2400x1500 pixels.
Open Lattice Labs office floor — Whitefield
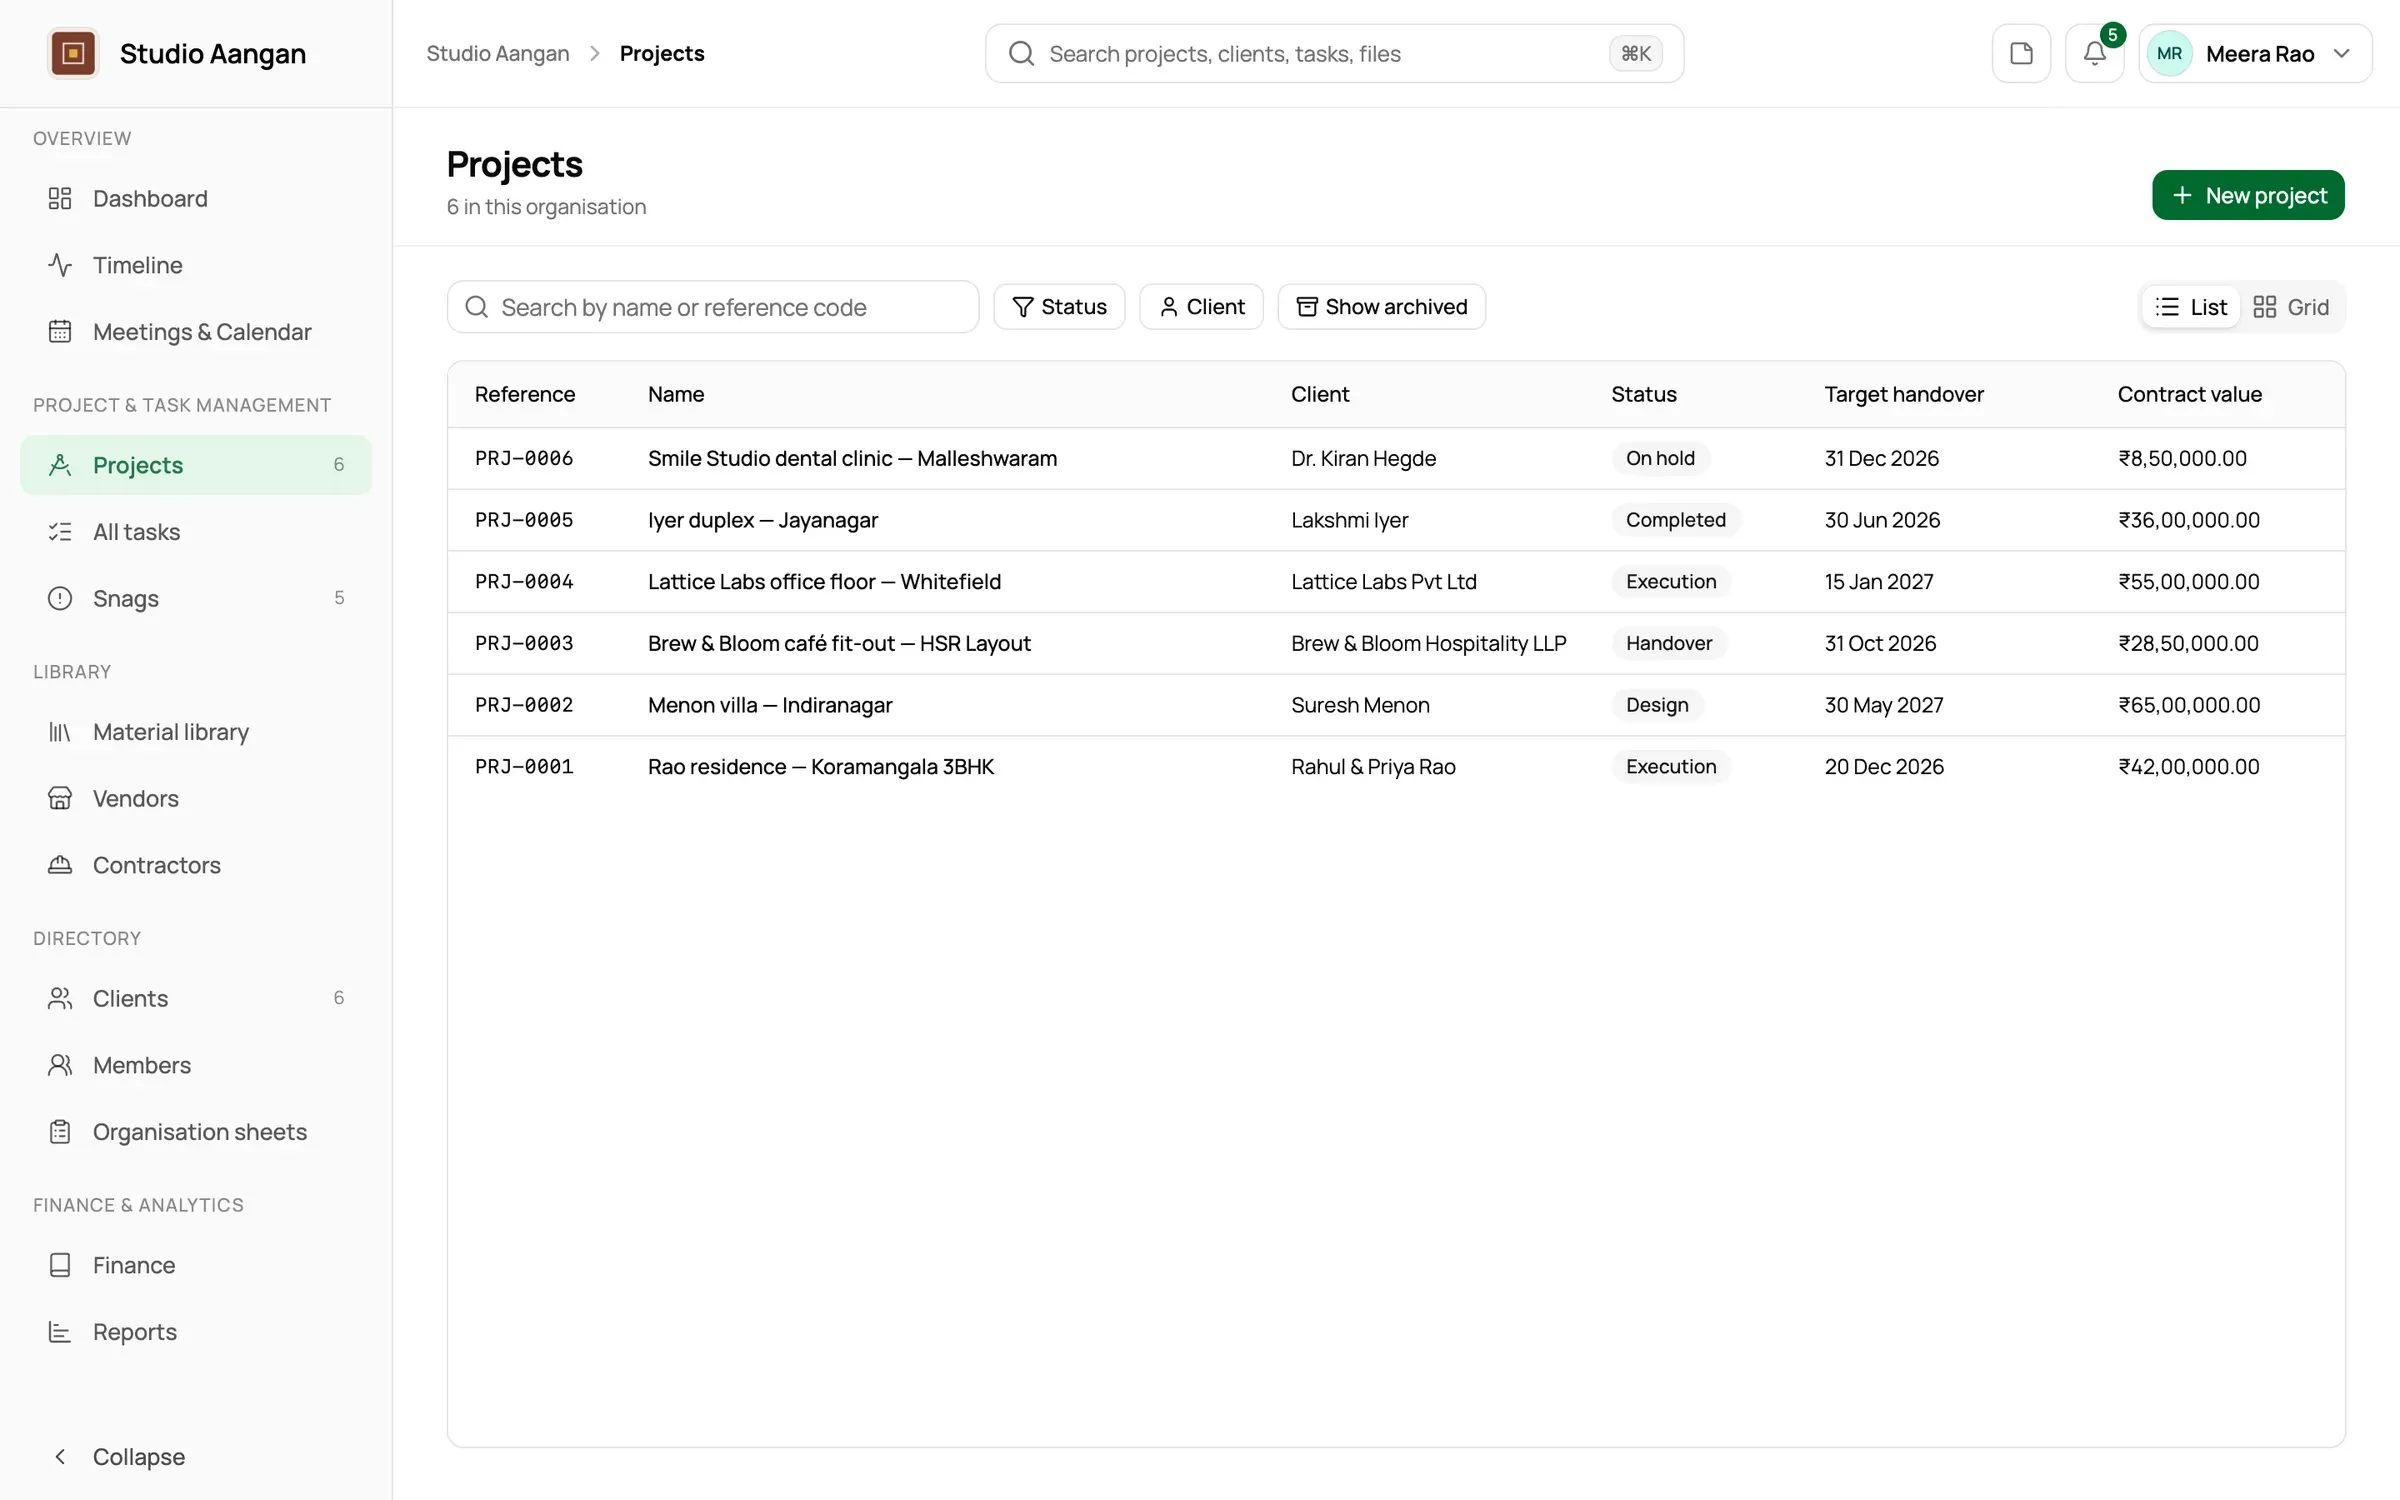(x=824, y=581)
